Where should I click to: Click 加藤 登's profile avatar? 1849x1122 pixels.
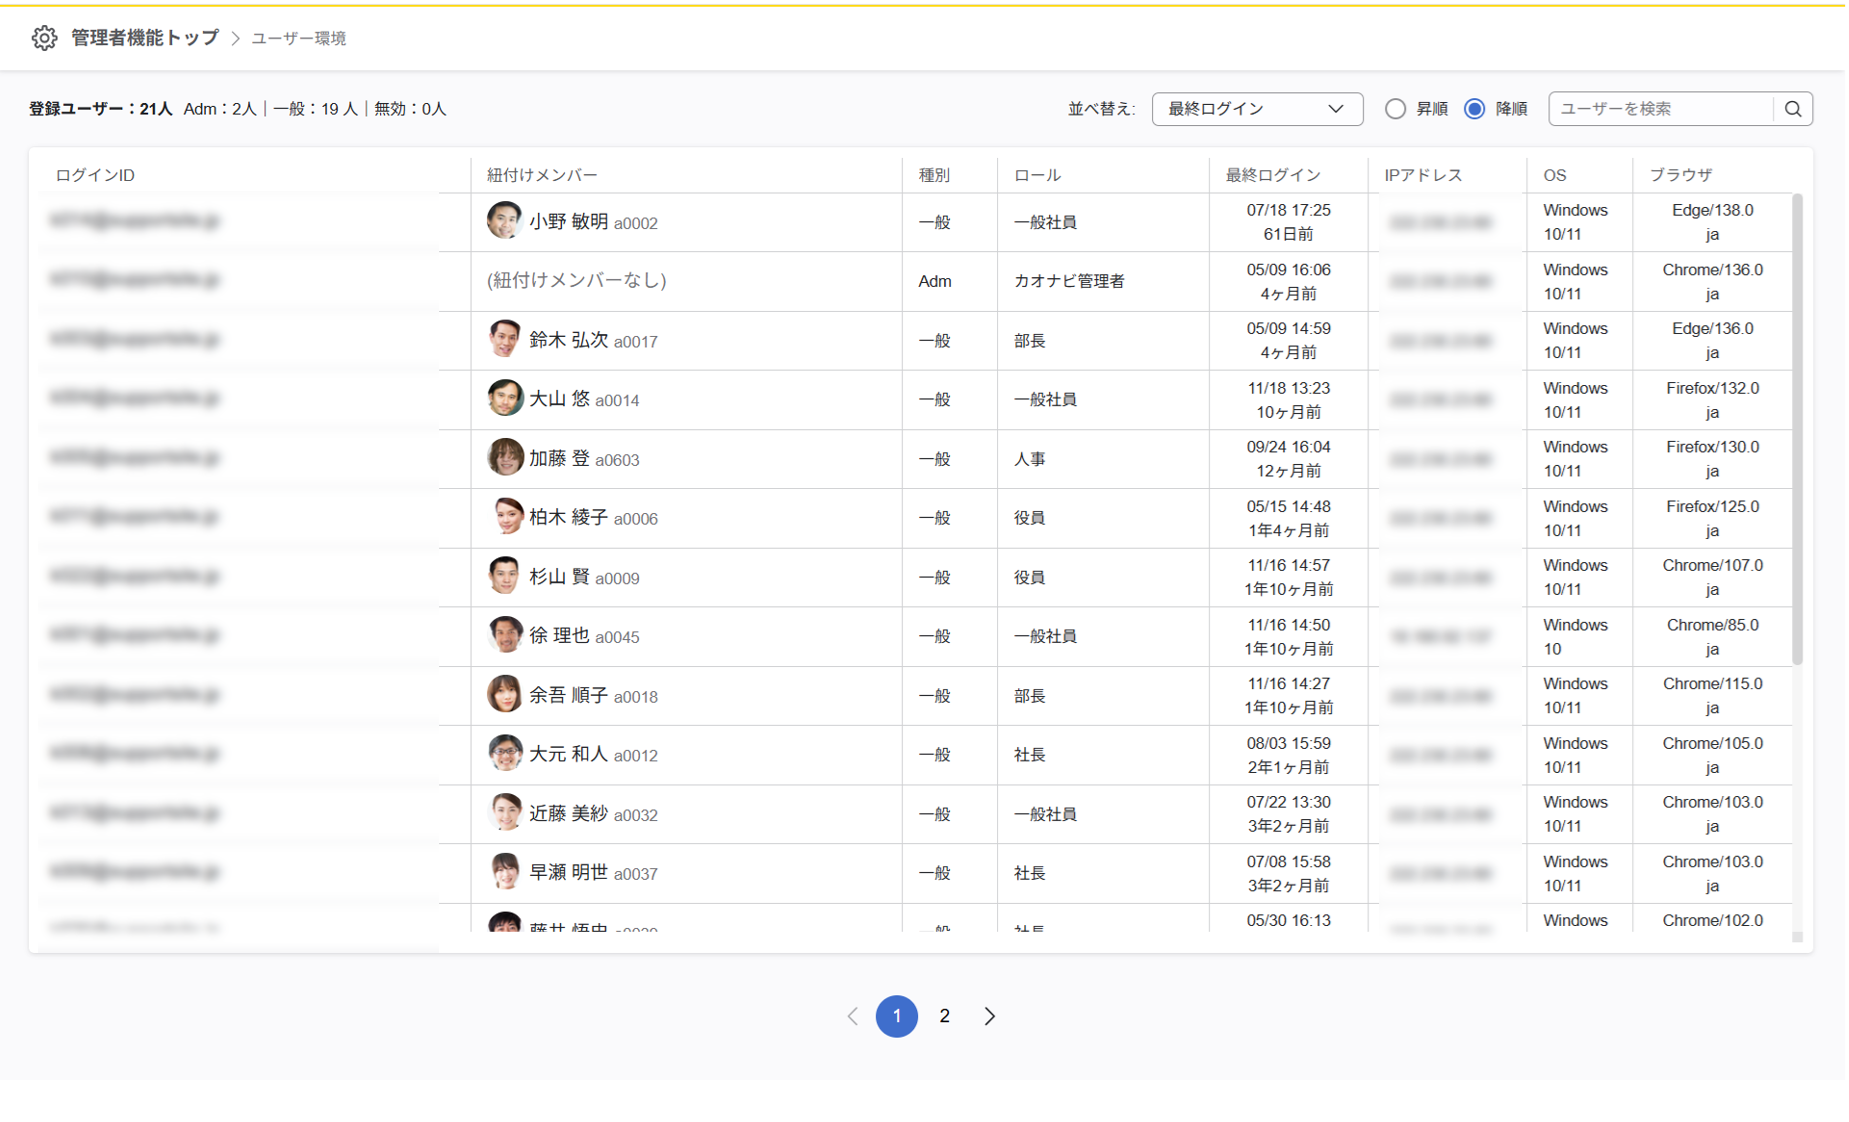tap(504, 458)
